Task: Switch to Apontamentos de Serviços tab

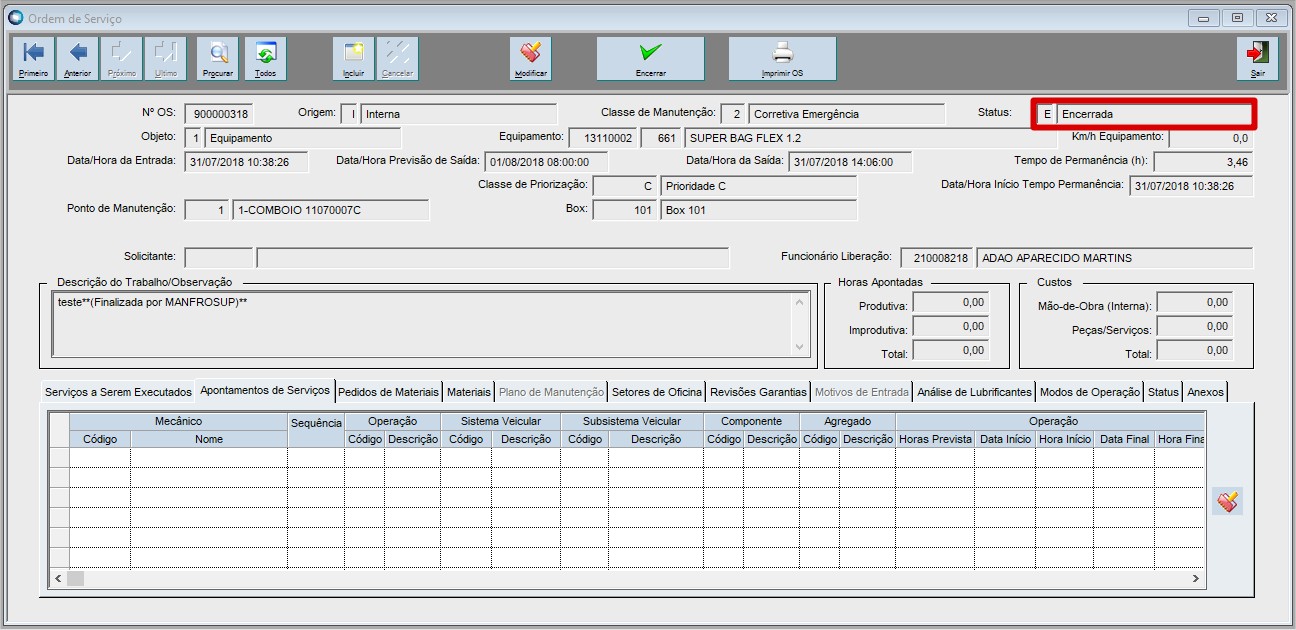Action: coord(264,390)
